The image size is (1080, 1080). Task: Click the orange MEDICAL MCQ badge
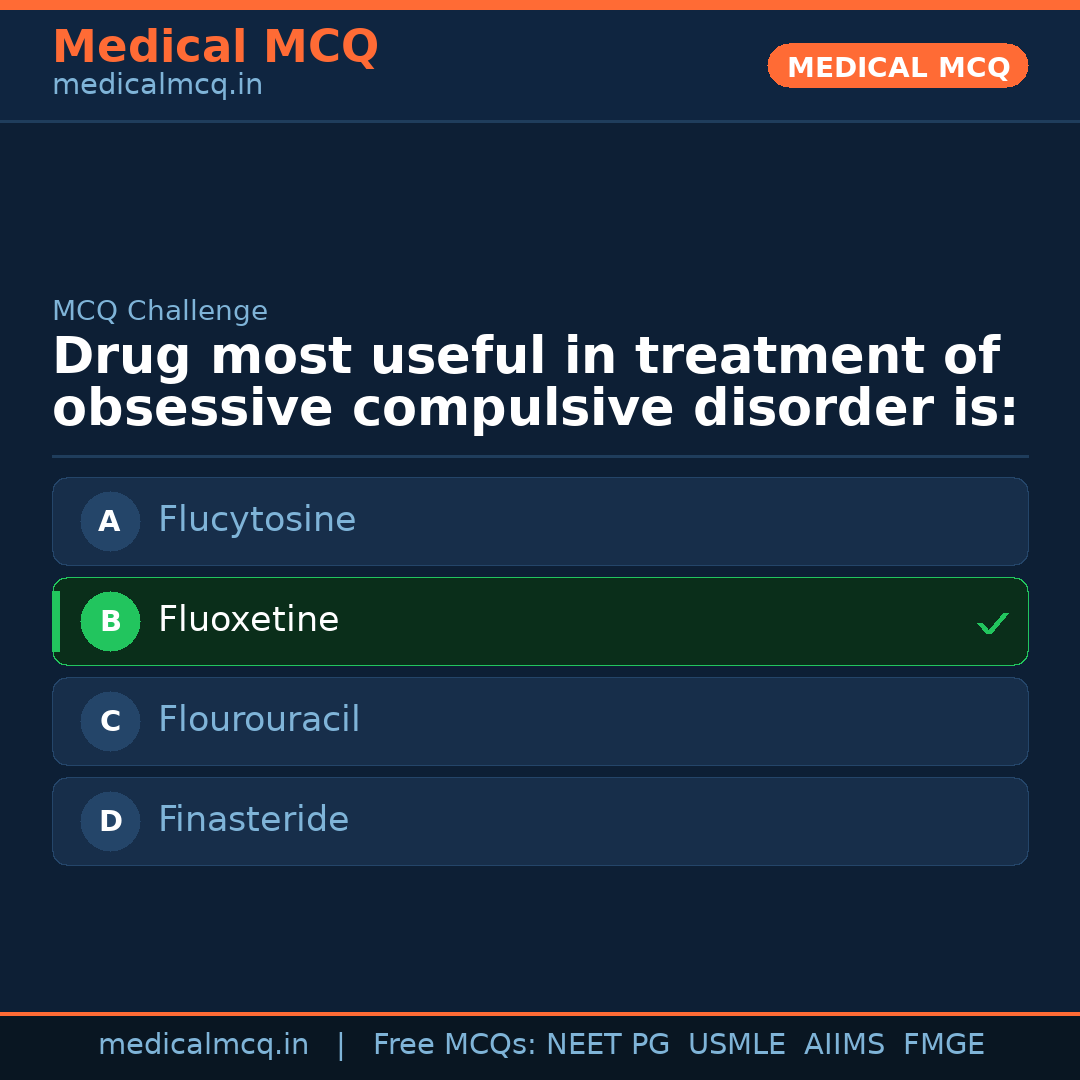[898, 67]
